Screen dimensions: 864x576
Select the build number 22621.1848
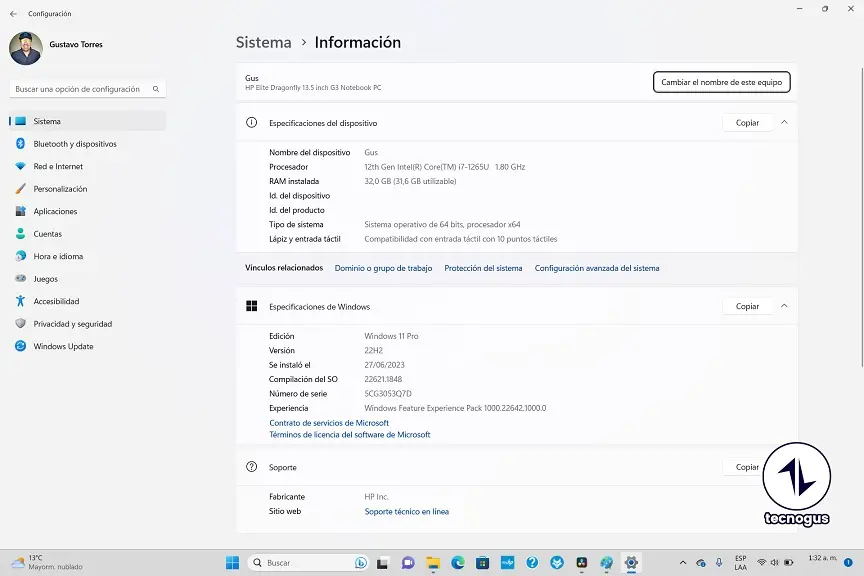[x=383, y=379]
